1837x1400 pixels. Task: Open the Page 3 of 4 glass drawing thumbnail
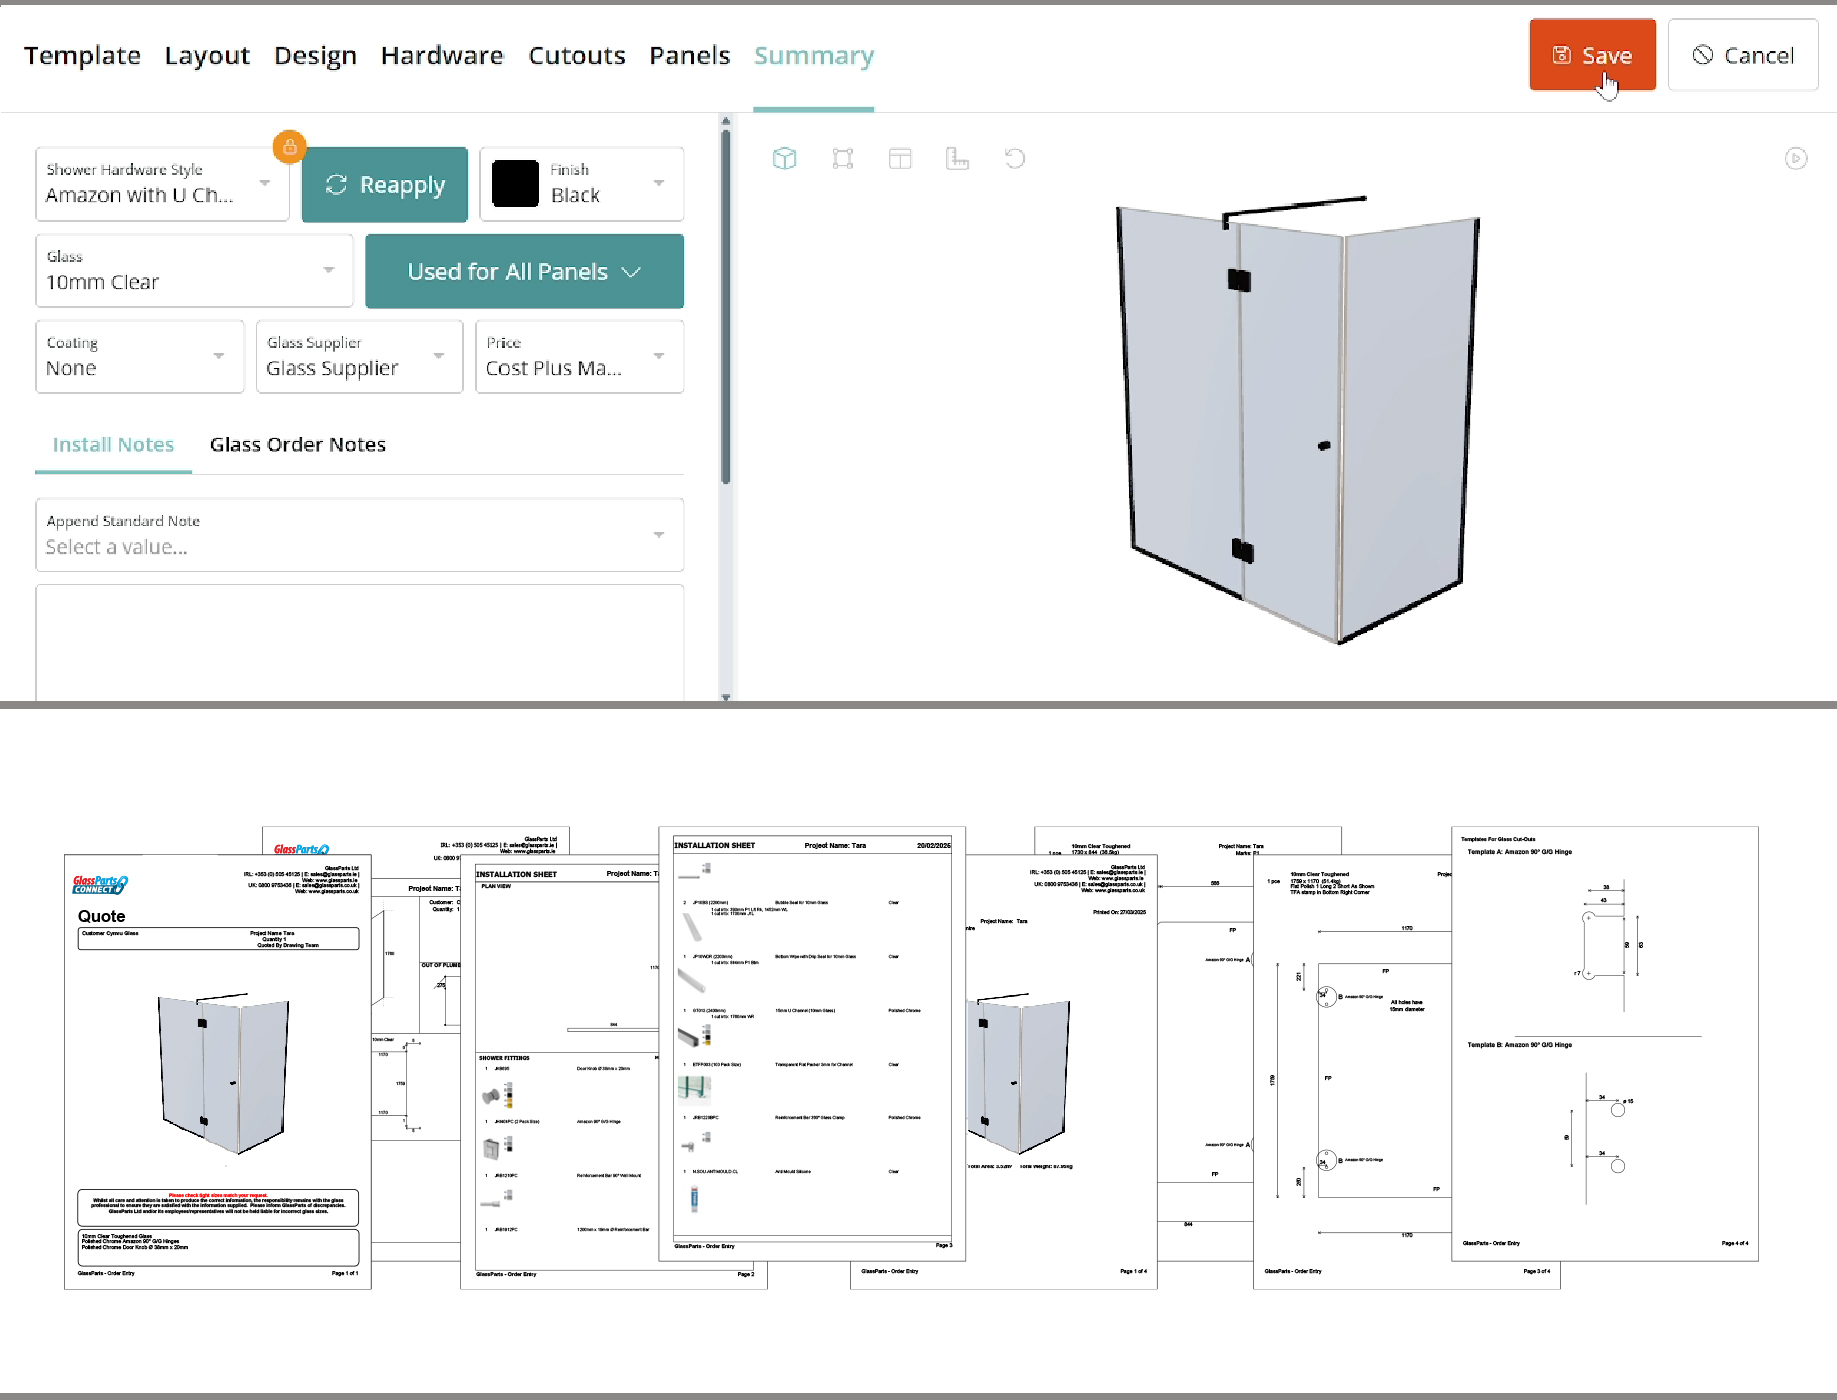(1352, 1072)
